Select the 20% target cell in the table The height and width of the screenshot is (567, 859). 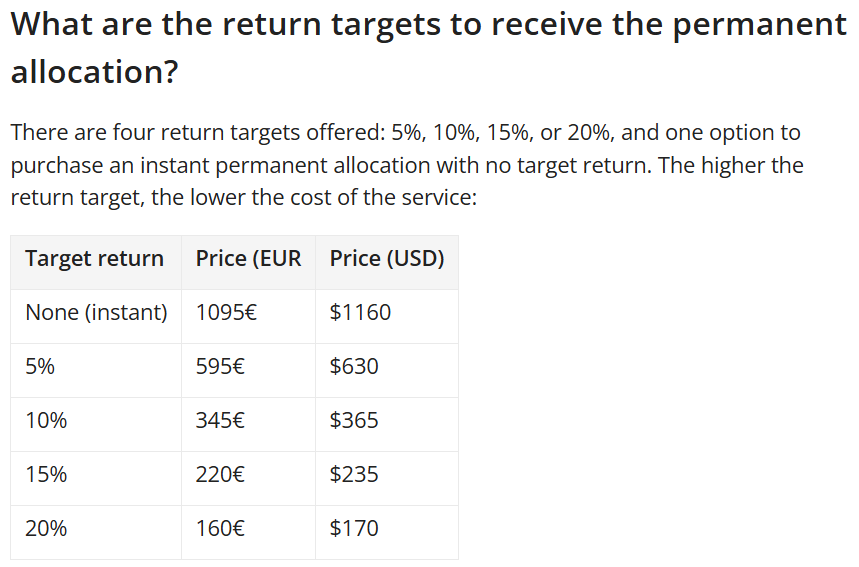tap(46, 529)
